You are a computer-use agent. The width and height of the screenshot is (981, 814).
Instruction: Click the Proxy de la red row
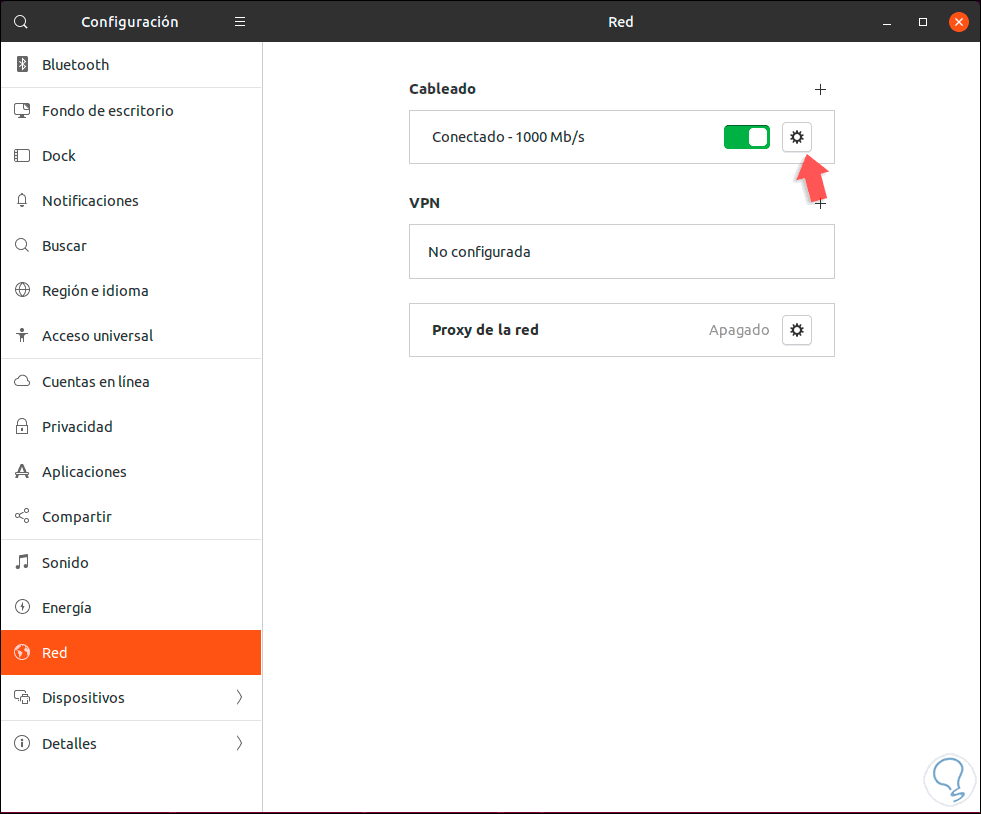click(560, 330)
